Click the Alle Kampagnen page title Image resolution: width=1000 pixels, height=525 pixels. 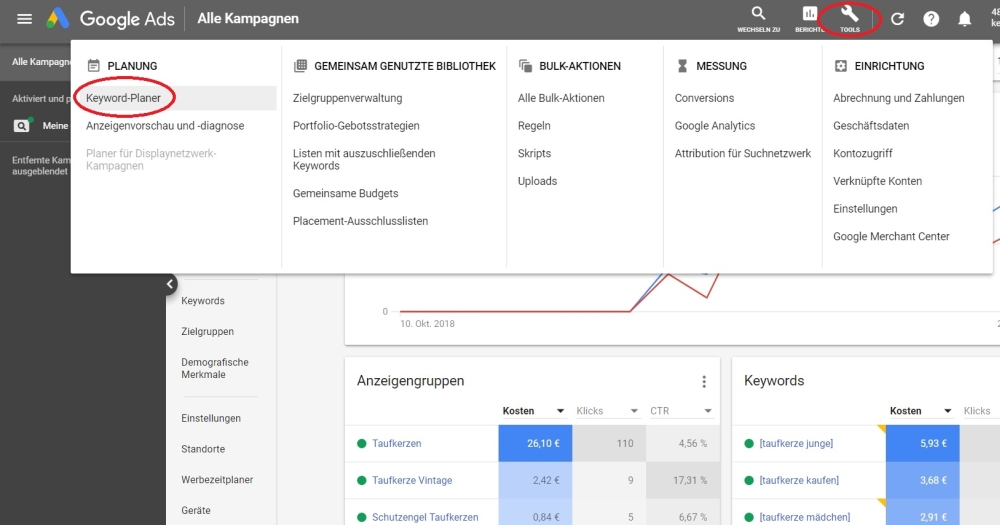(x=247, y=18)
